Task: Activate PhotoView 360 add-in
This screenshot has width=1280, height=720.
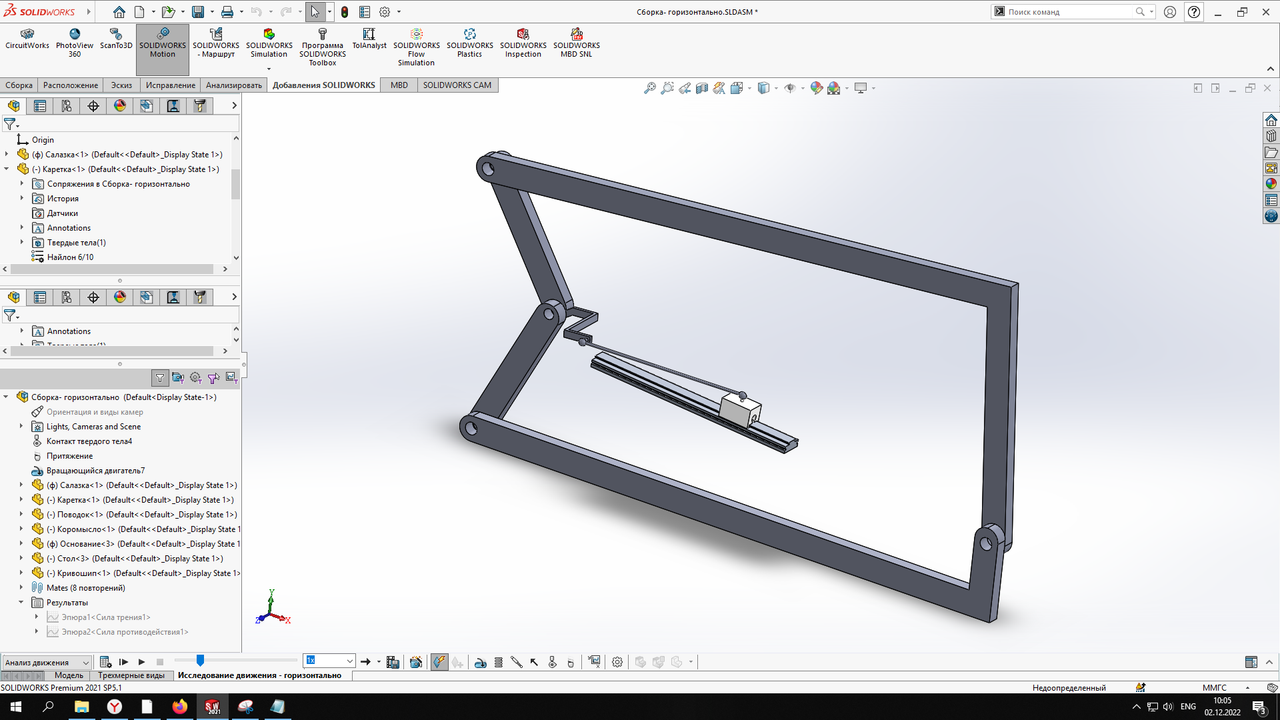Action: [74, 44]
